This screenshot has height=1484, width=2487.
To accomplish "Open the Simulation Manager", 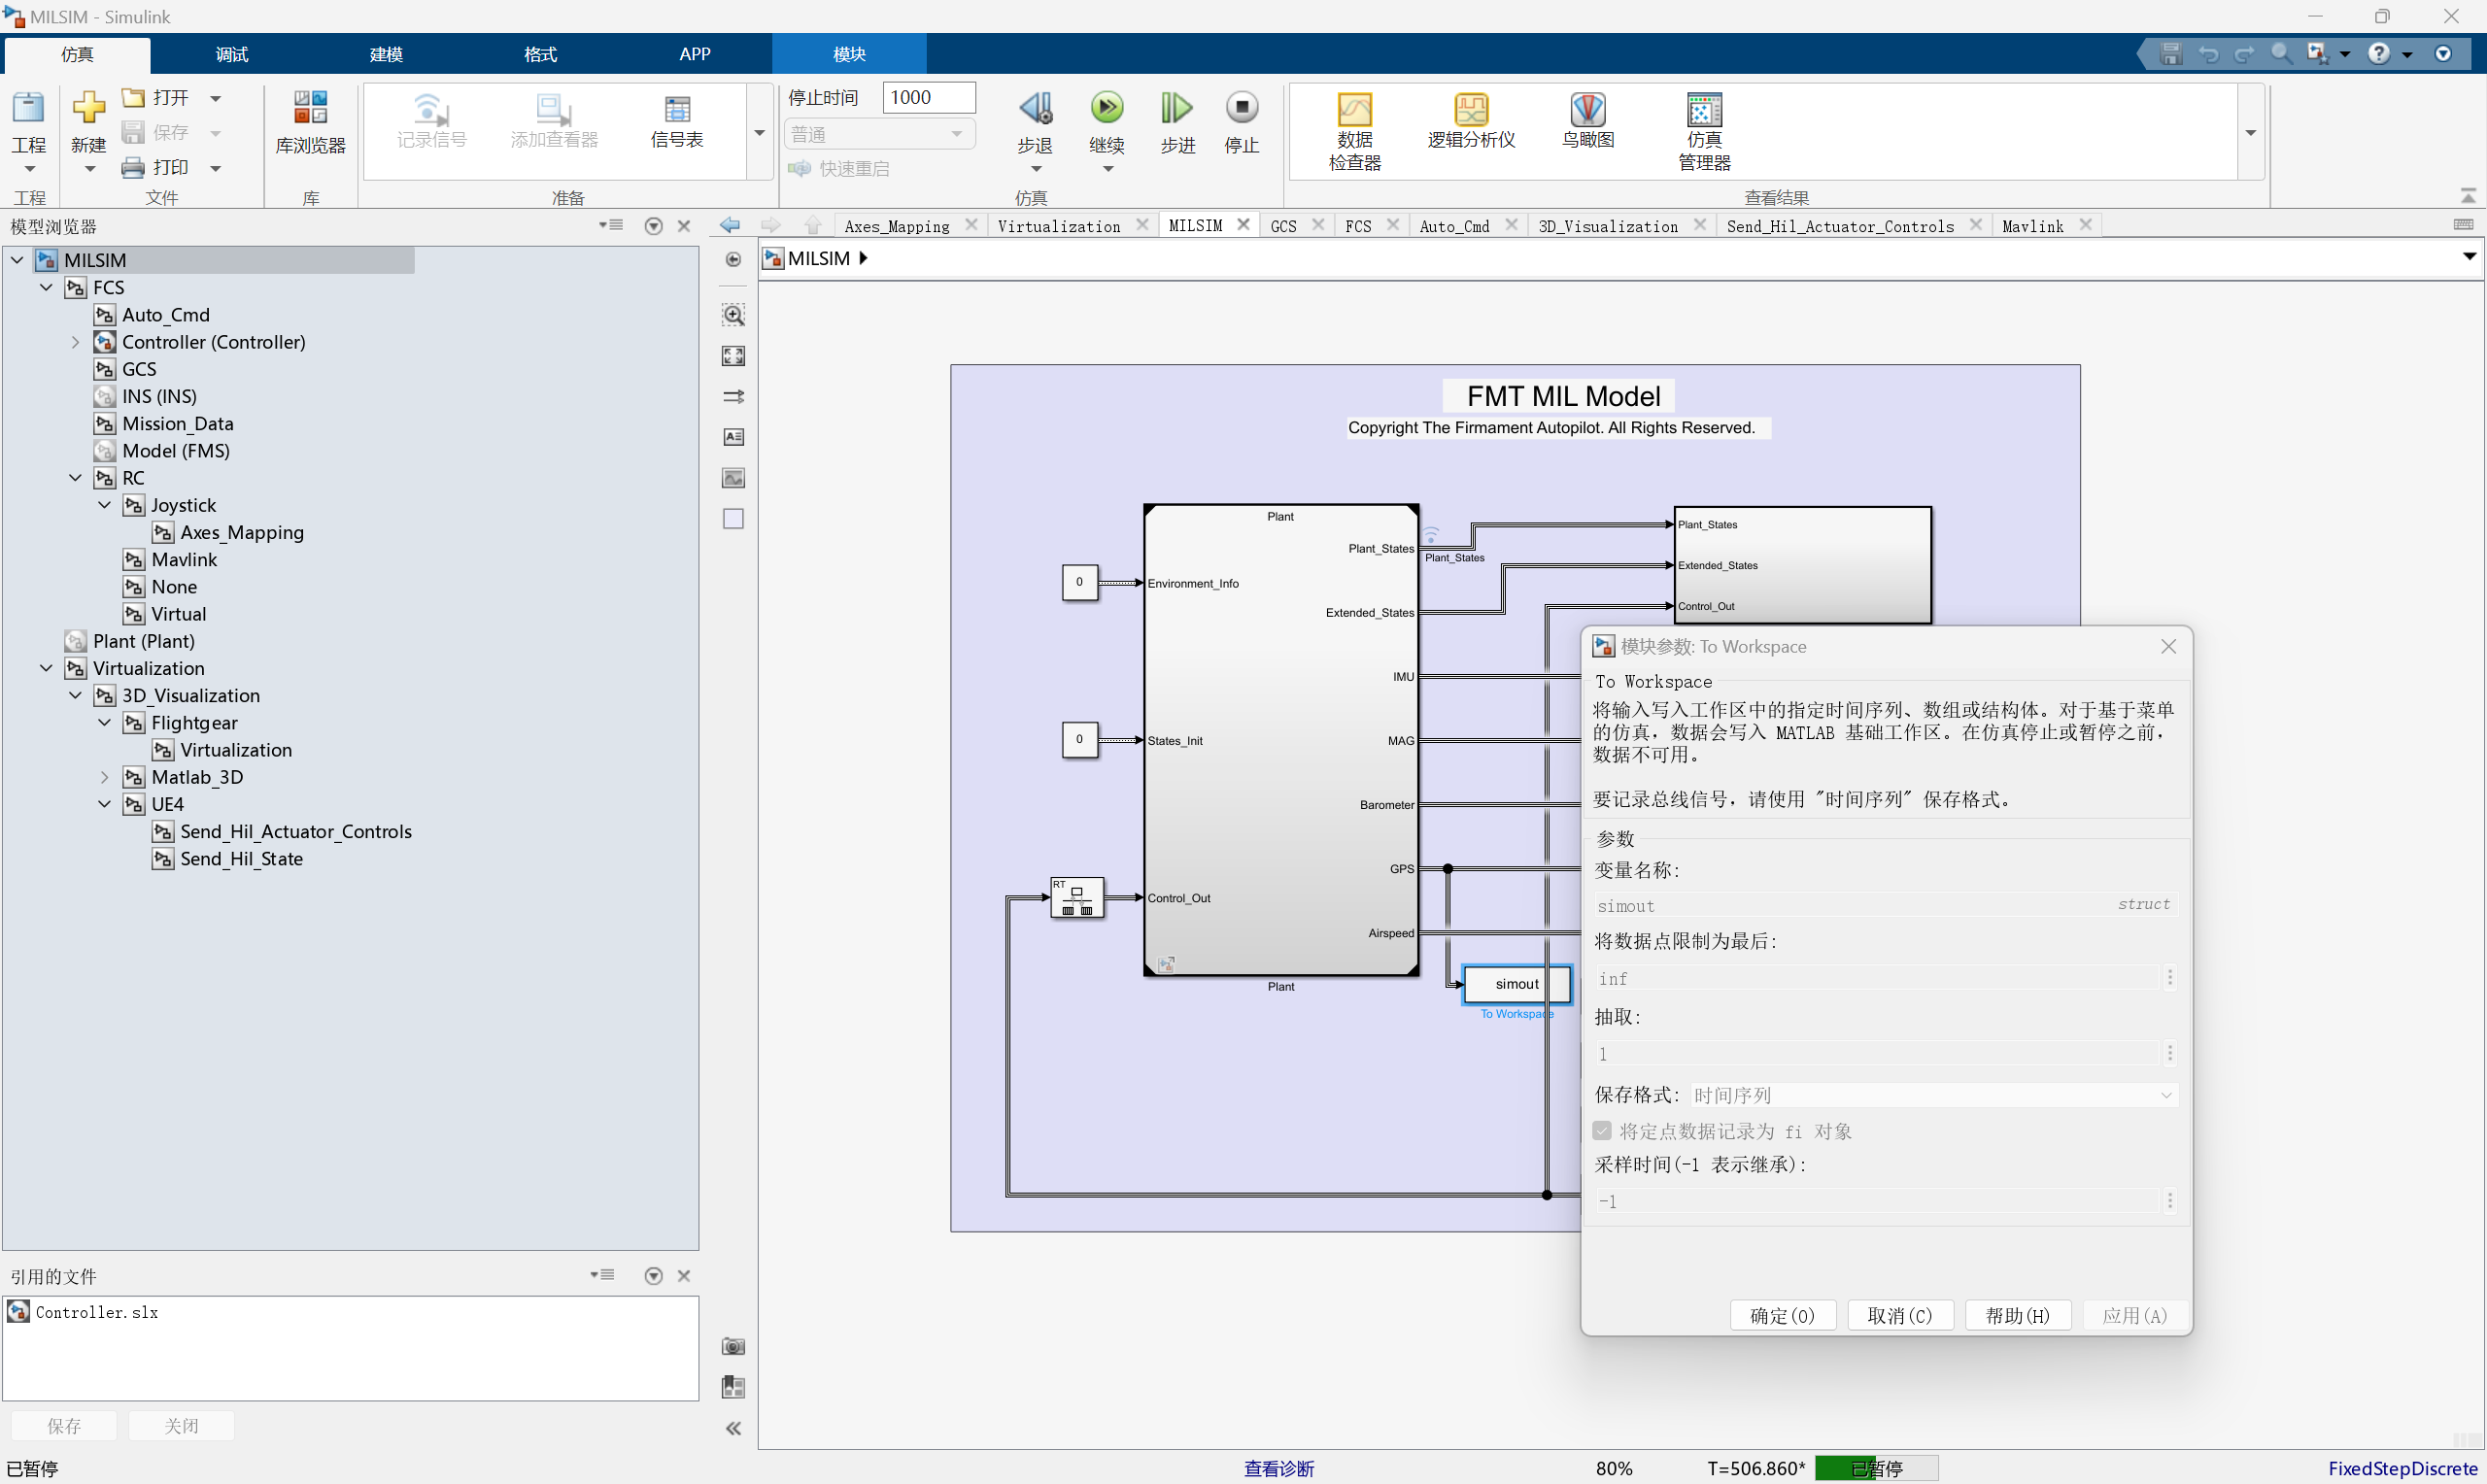I will point(1704,108).
